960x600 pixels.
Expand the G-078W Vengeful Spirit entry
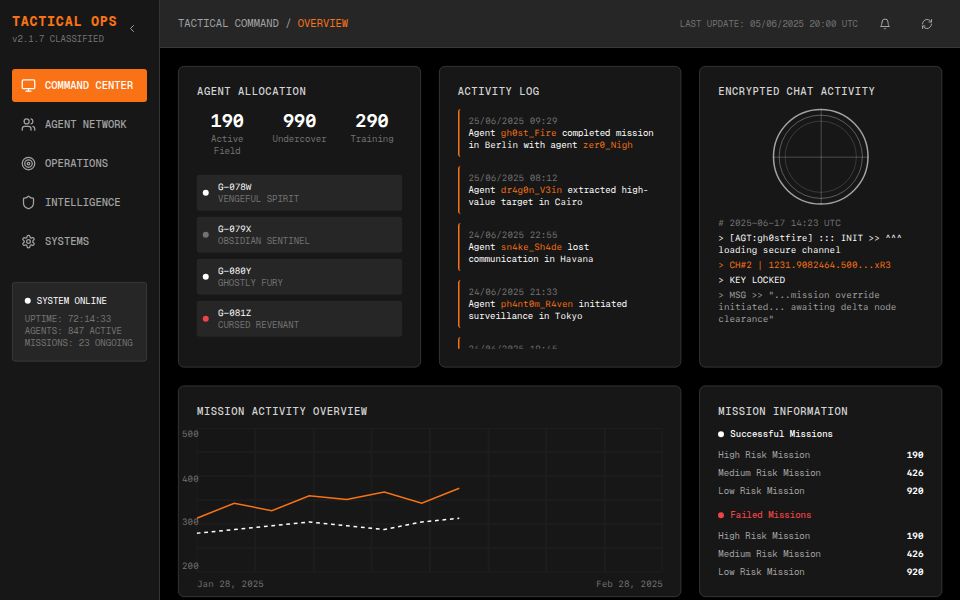299,192
